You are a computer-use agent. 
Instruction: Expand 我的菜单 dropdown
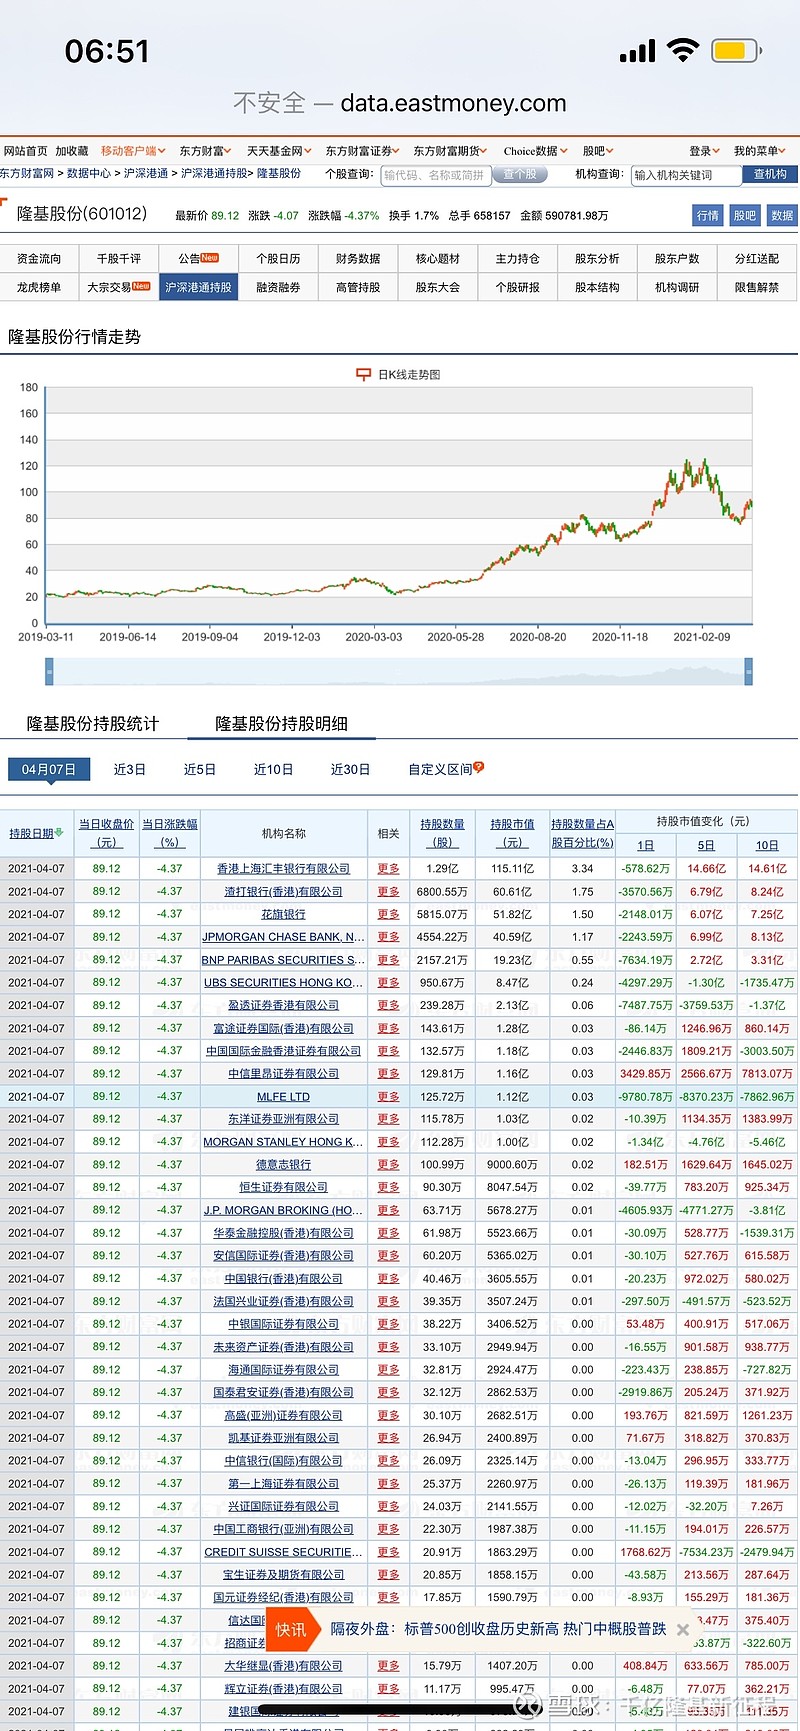[x=760, y=151]
